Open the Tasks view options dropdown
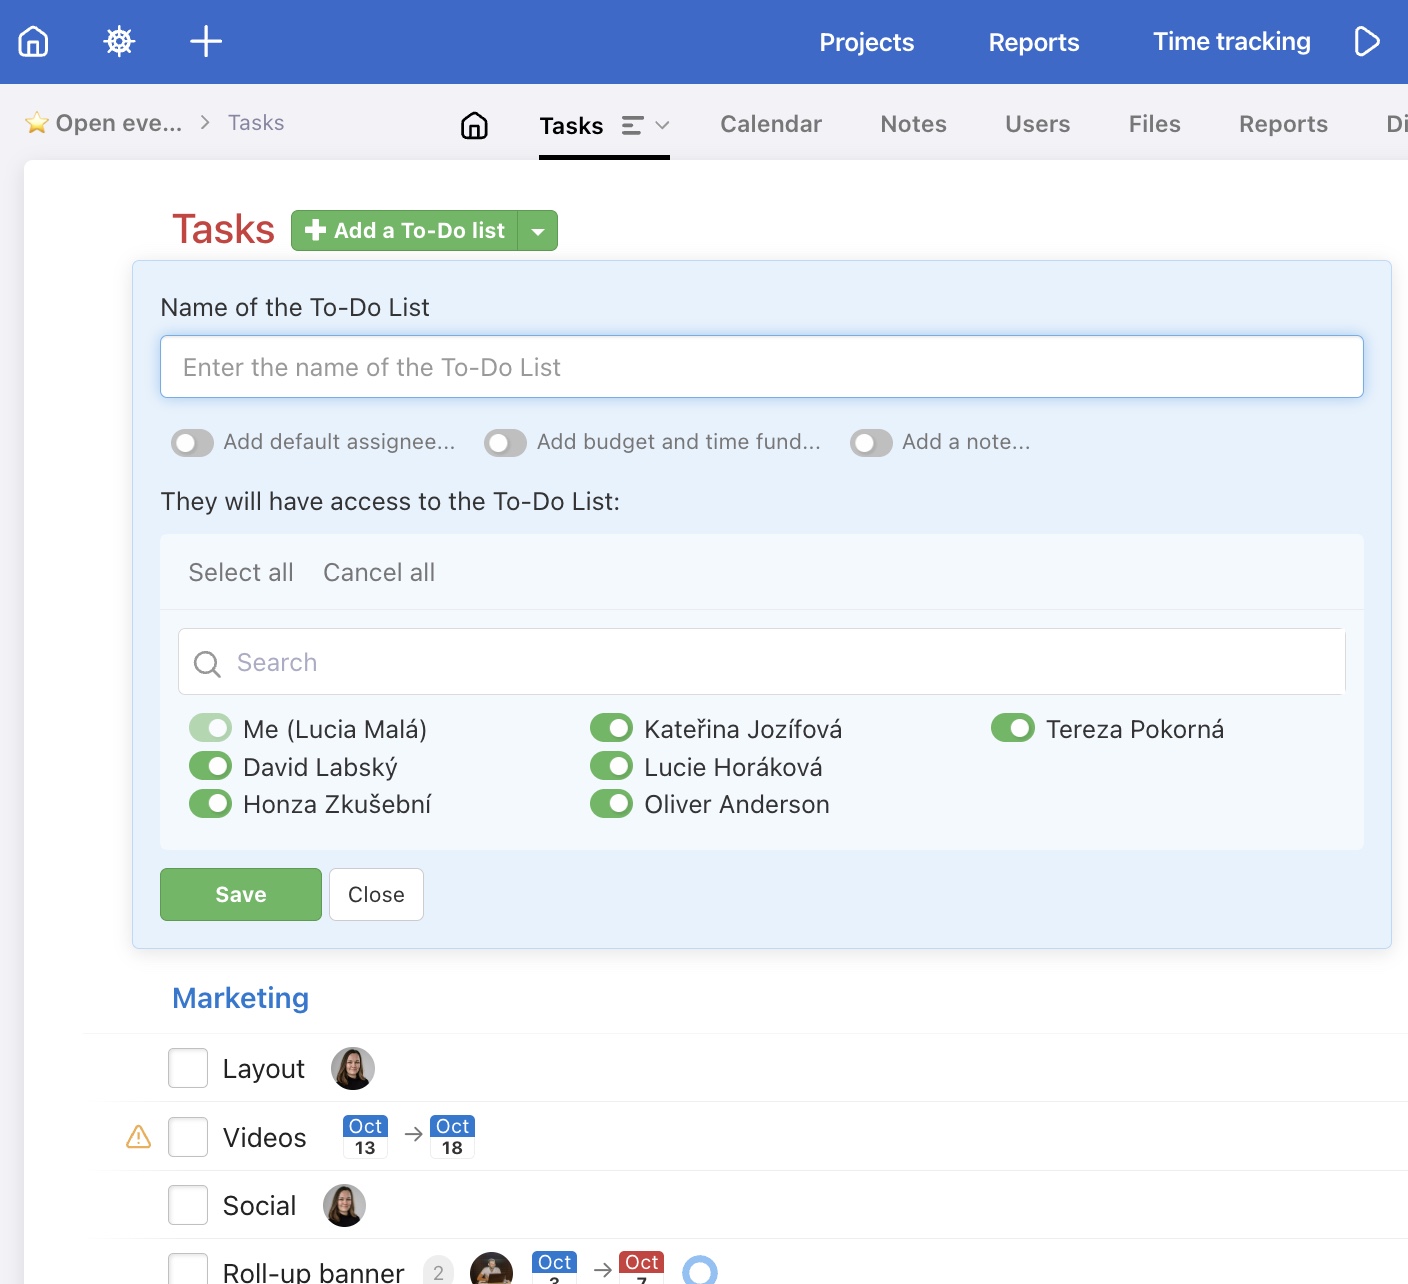This screenshot has width=1408, height=1284. [x=645, y=125]
